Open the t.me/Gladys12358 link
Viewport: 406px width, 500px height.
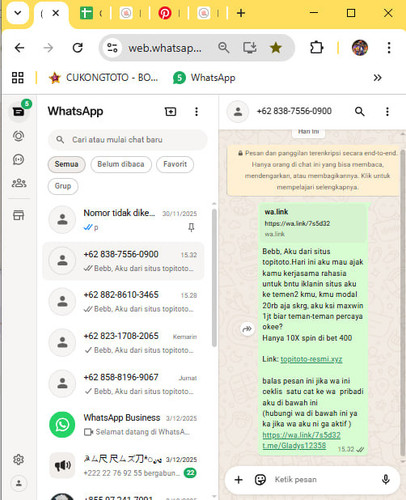[294, 446]
